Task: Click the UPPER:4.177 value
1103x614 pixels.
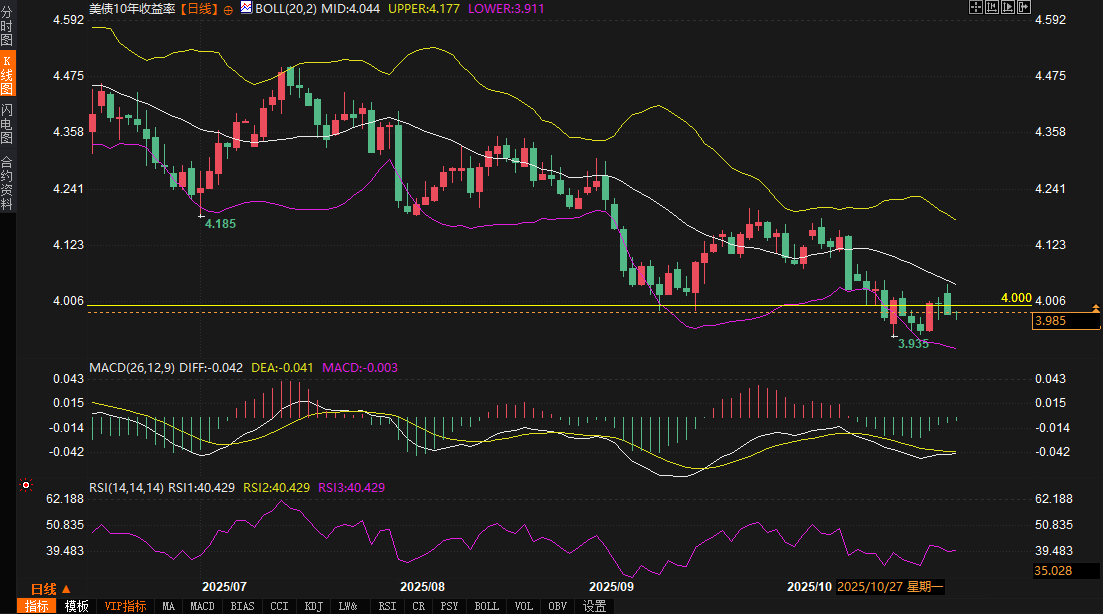Action: coord(423,9)
